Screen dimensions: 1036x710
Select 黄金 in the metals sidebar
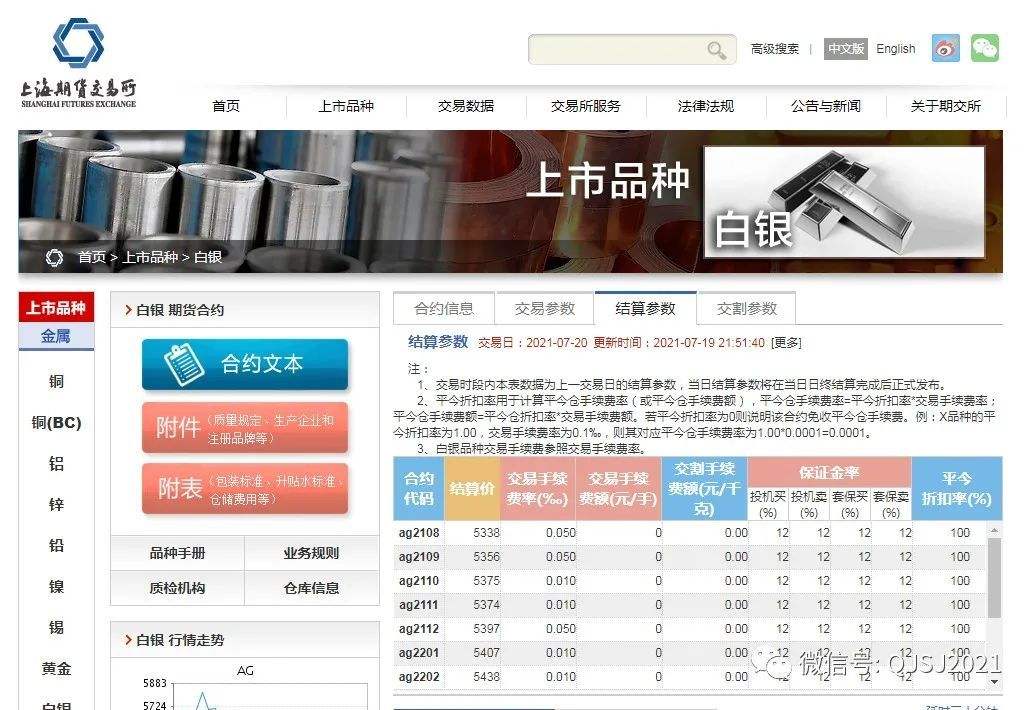pos(57,668)
